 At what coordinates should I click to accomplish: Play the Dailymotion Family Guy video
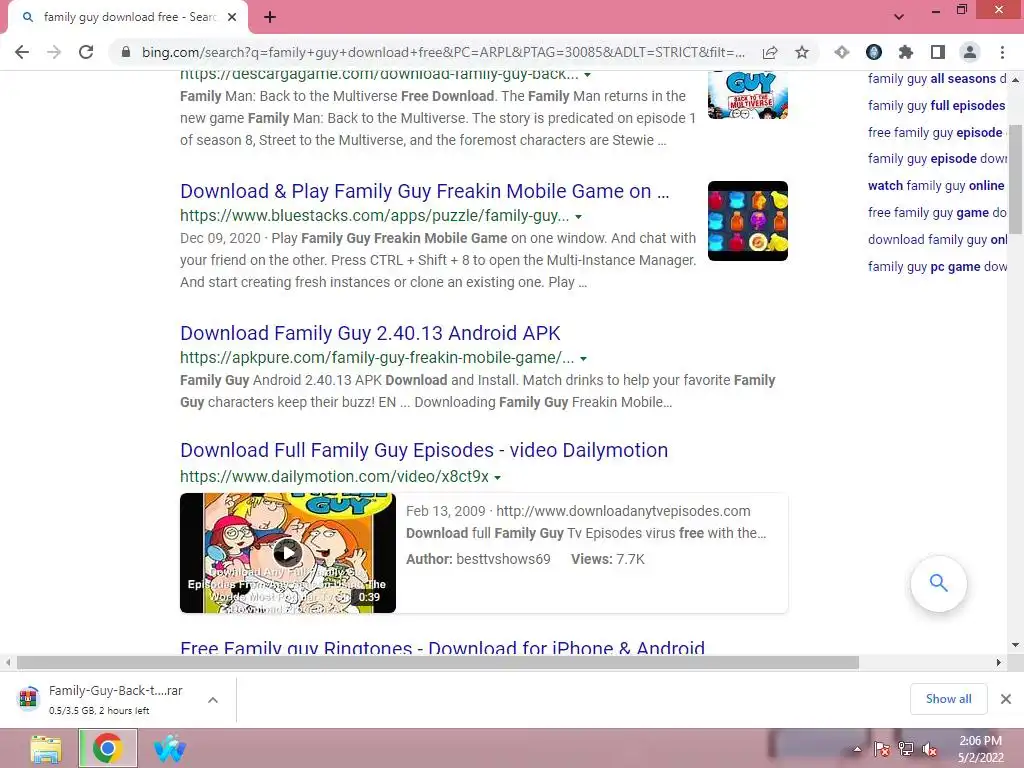tap(287, 552)
